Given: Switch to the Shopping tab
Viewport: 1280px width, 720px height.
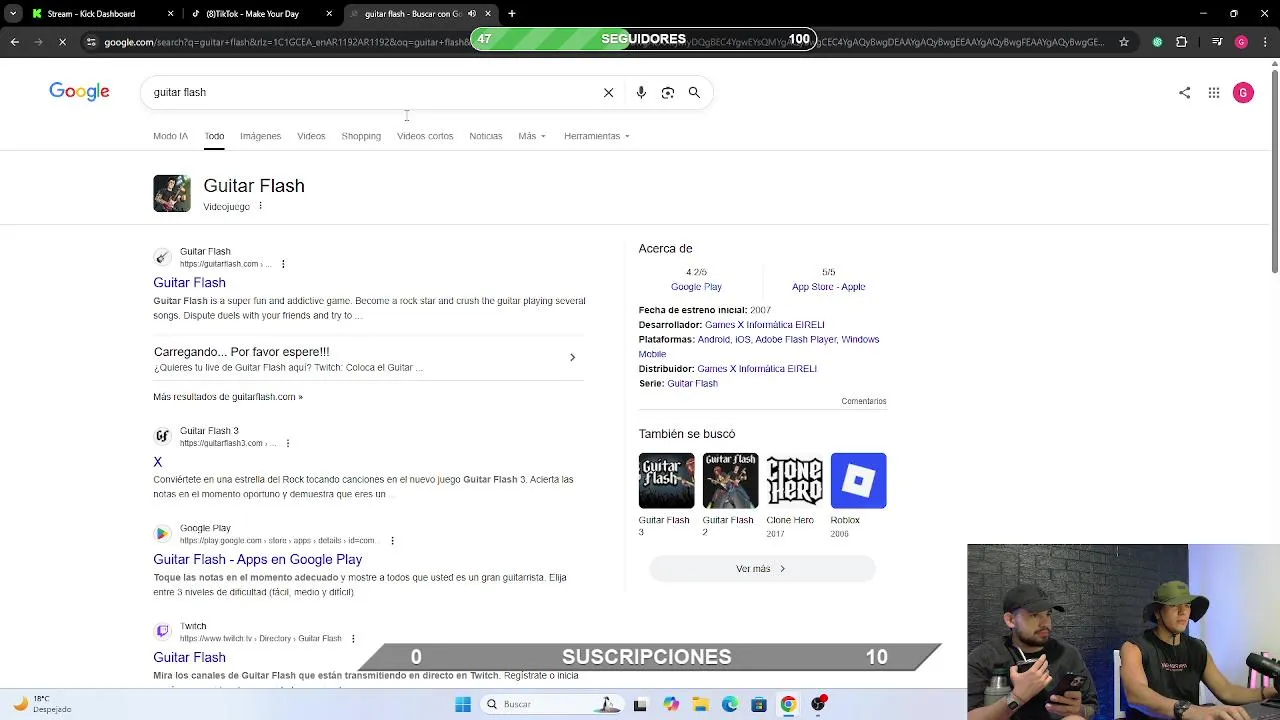Looking at the screenshot, I should 361,136.
